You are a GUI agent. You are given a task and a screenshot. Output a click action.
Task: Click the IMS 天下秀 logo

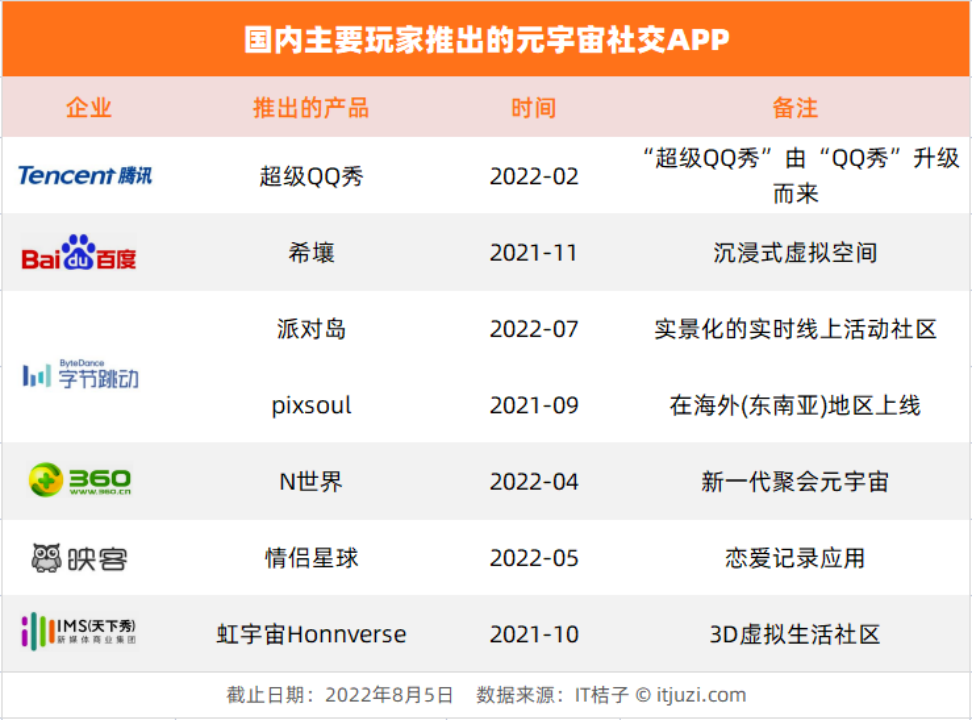(x=78, y=631)
